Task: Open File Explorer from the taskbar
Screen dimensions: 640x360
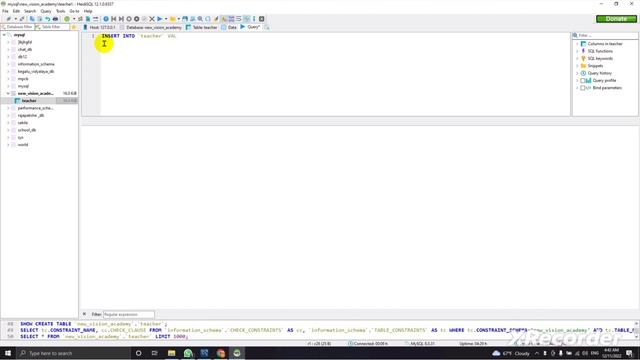Action: click(x=171, y=353)
